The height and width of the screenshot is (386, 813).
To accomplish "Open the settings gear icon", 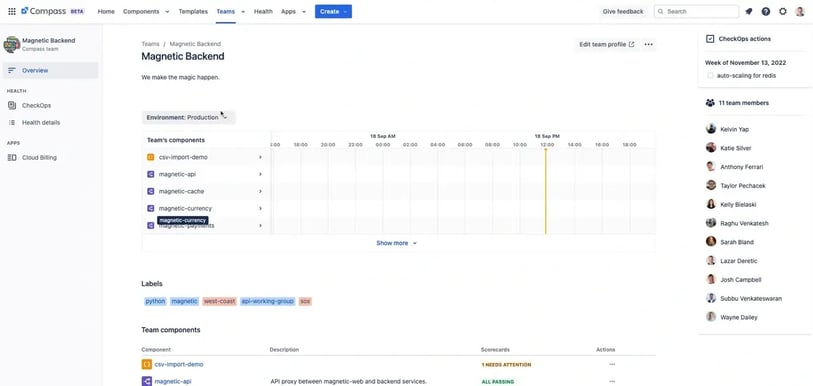I will (x=783, y=11).
